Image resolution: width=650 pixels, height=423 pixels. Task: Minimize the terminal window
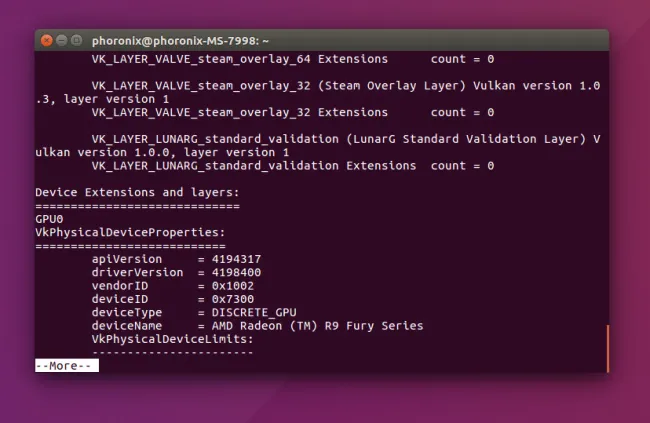(61, 40)
